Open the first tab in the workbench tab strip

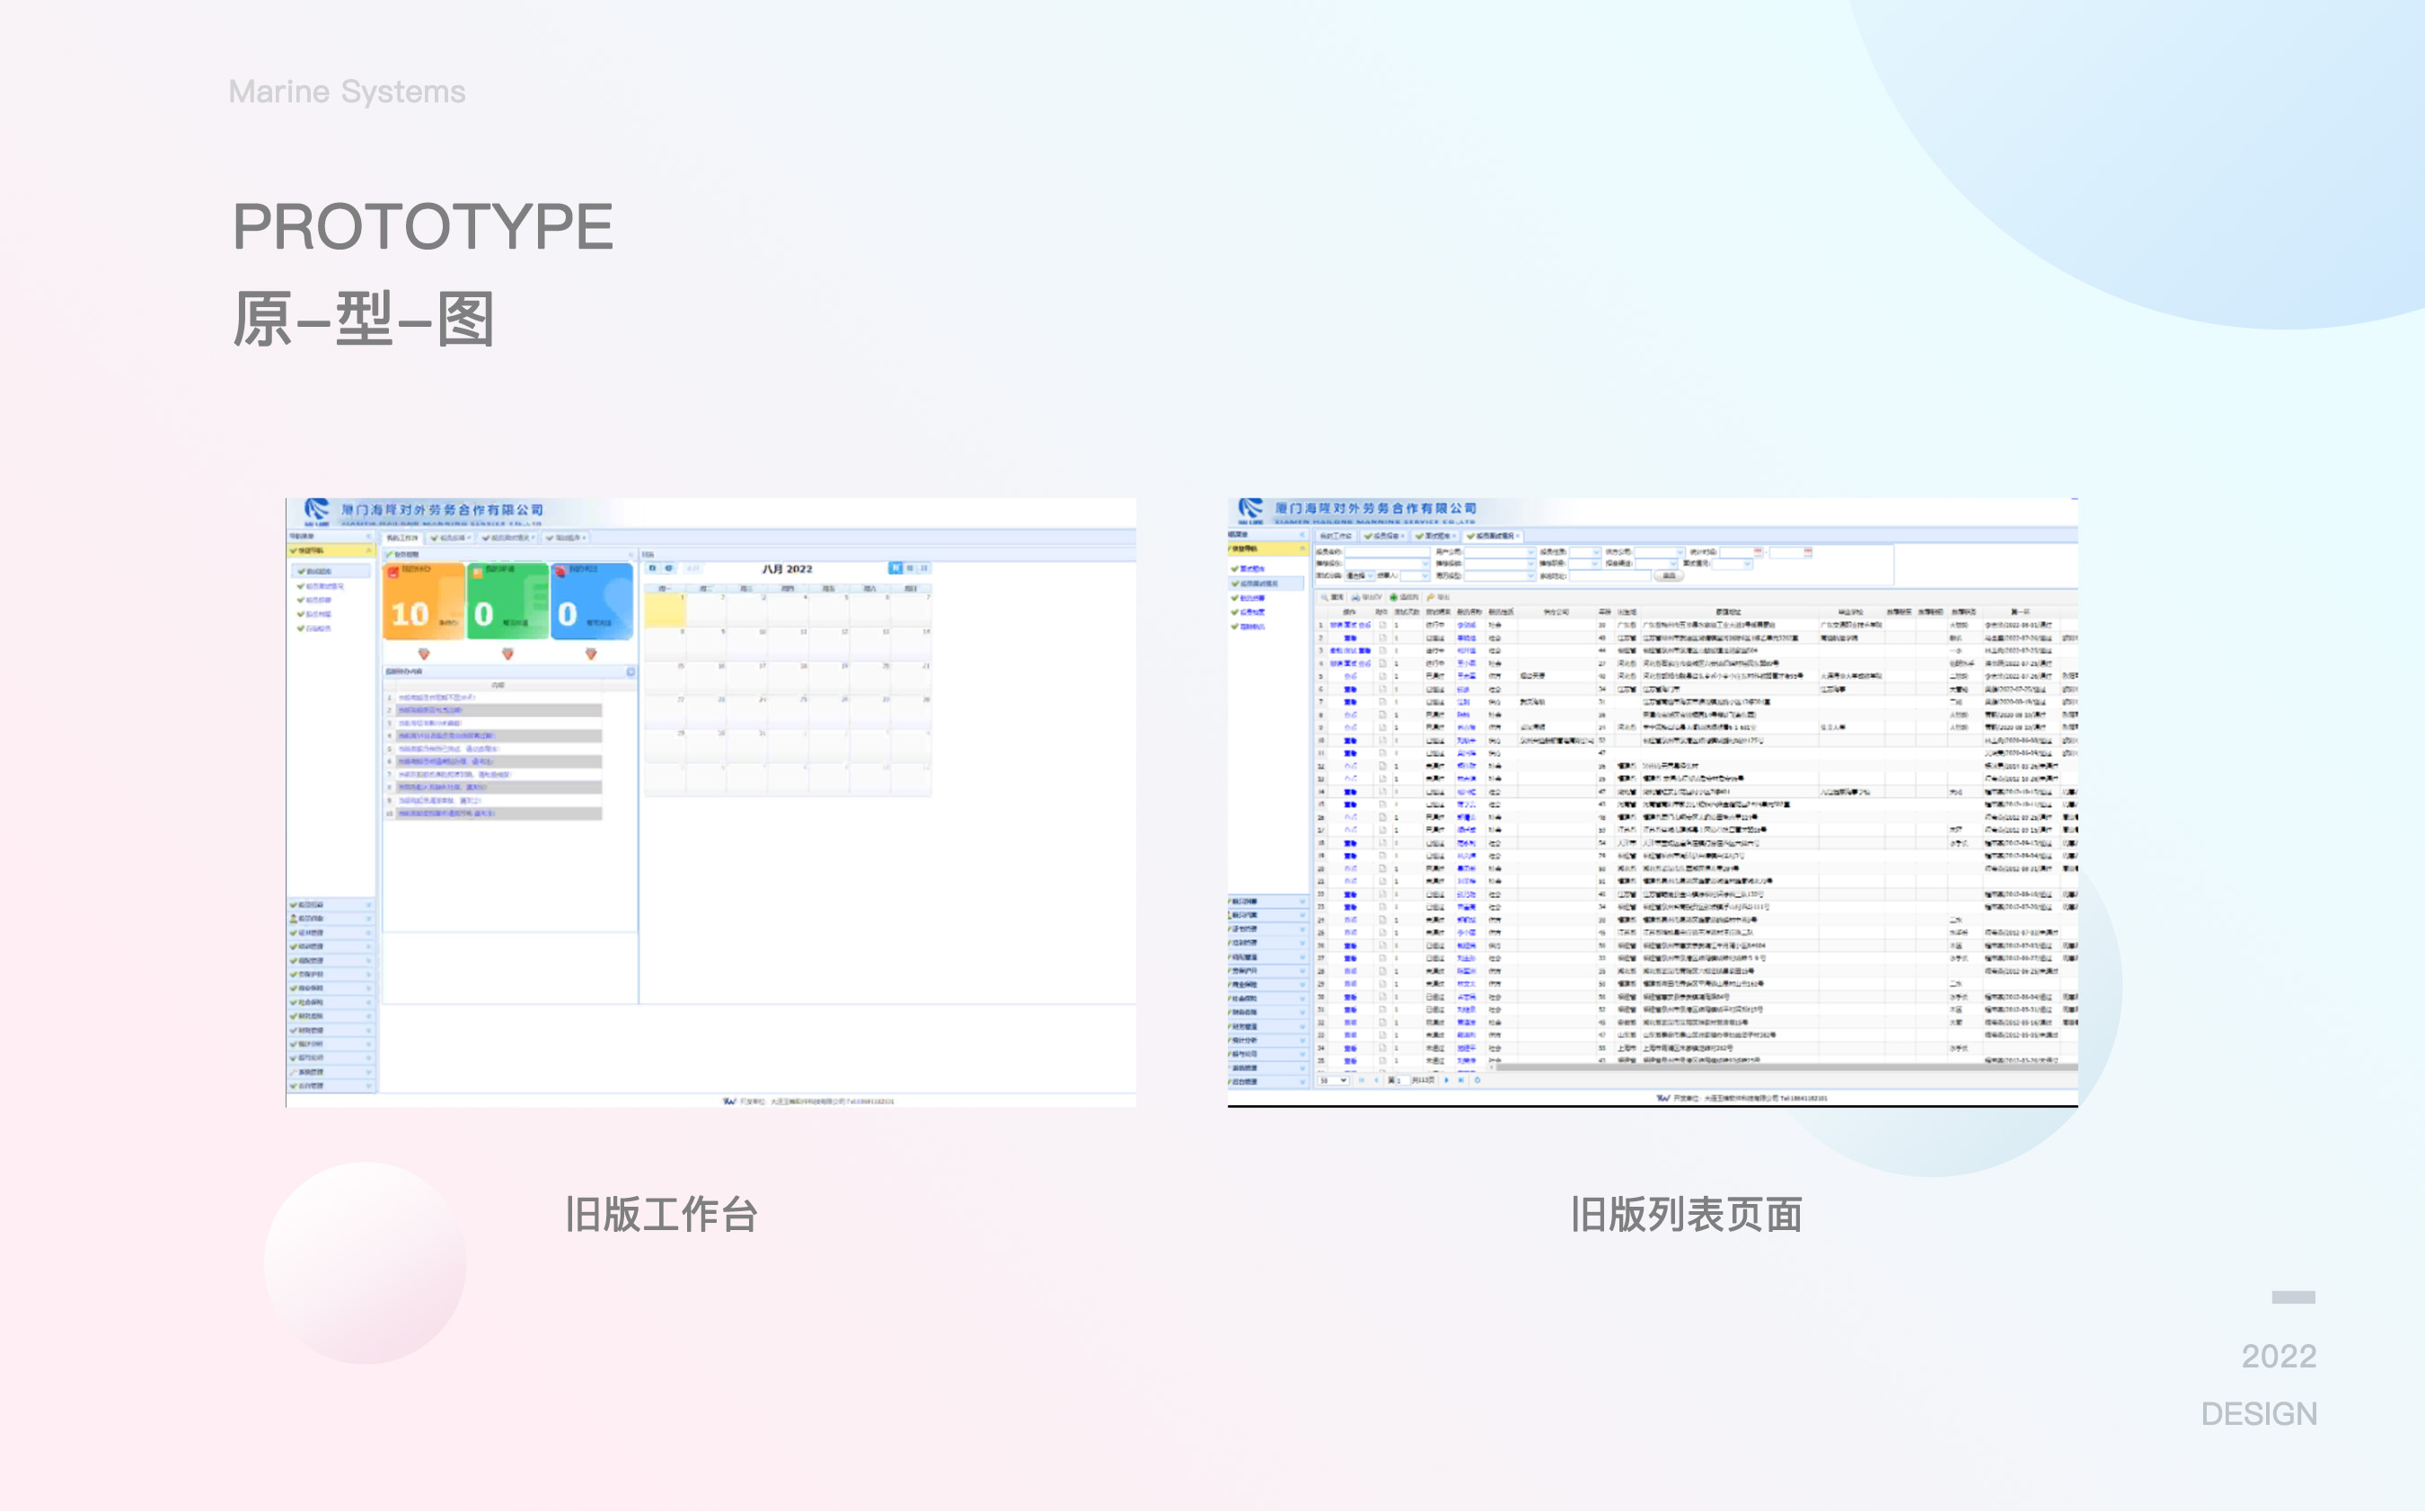(402, 538)
